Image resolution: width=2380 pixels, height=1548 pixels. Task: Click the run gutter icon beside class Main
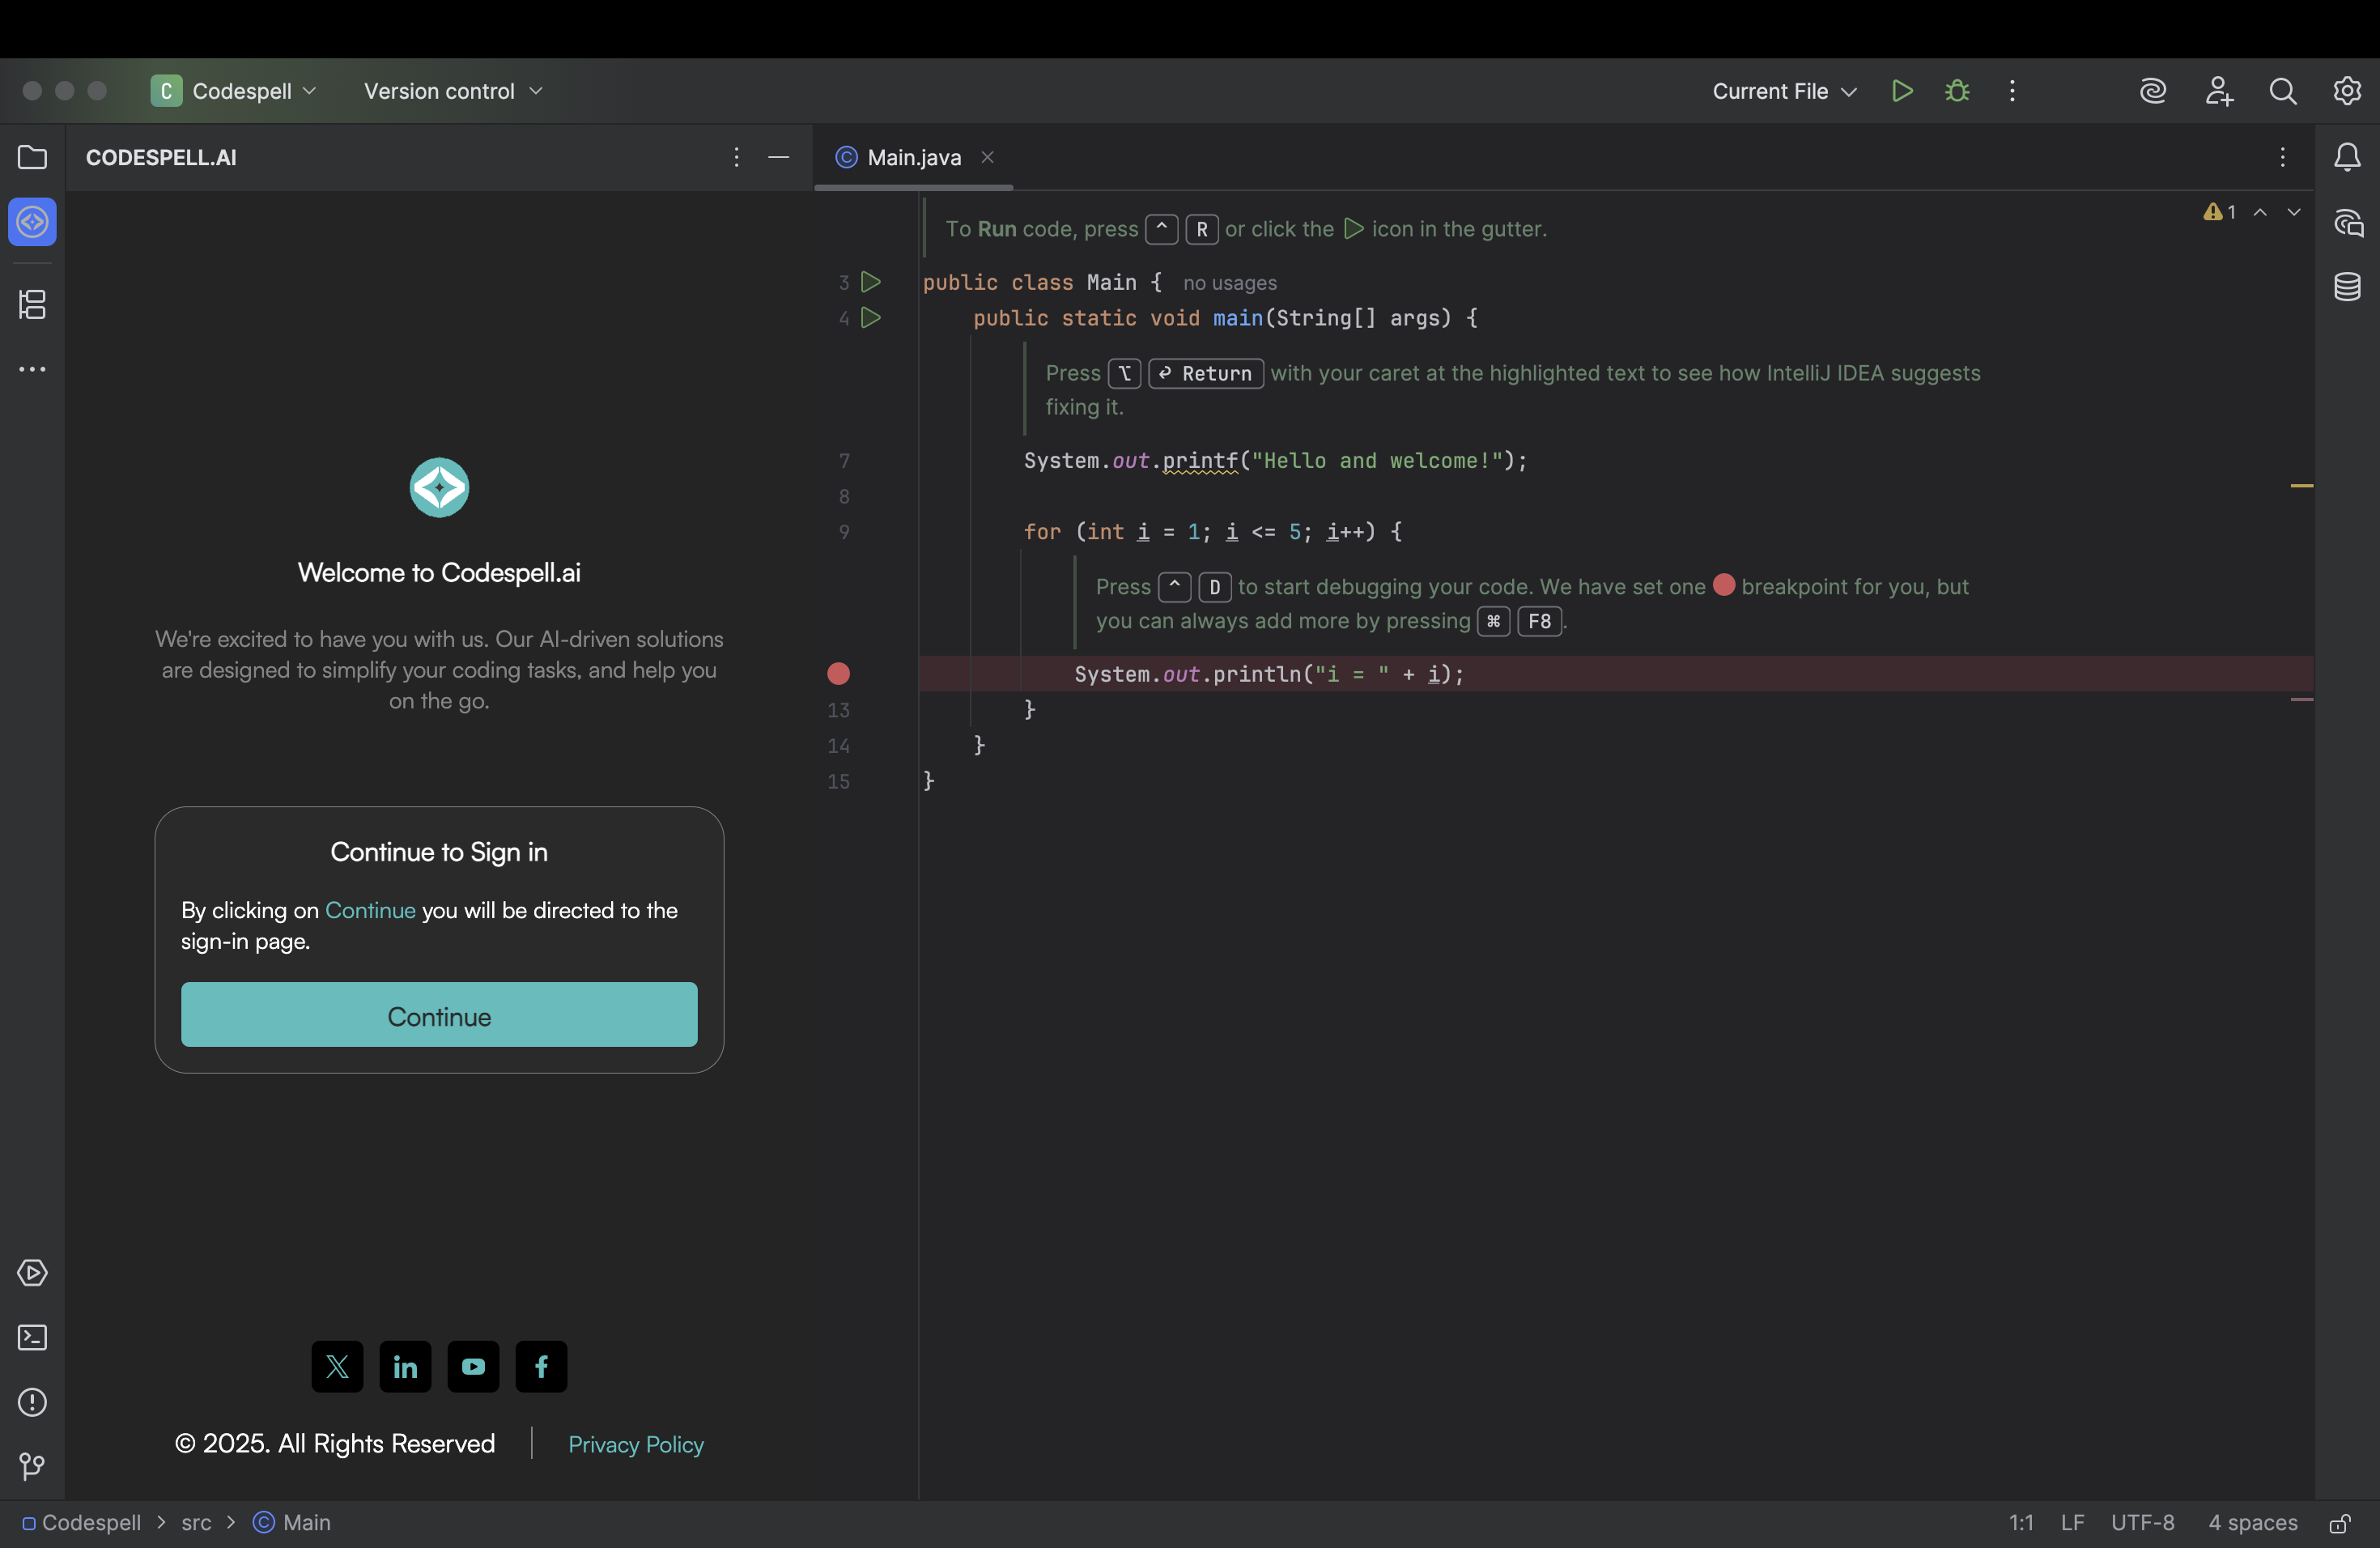[x=871, y=282]
